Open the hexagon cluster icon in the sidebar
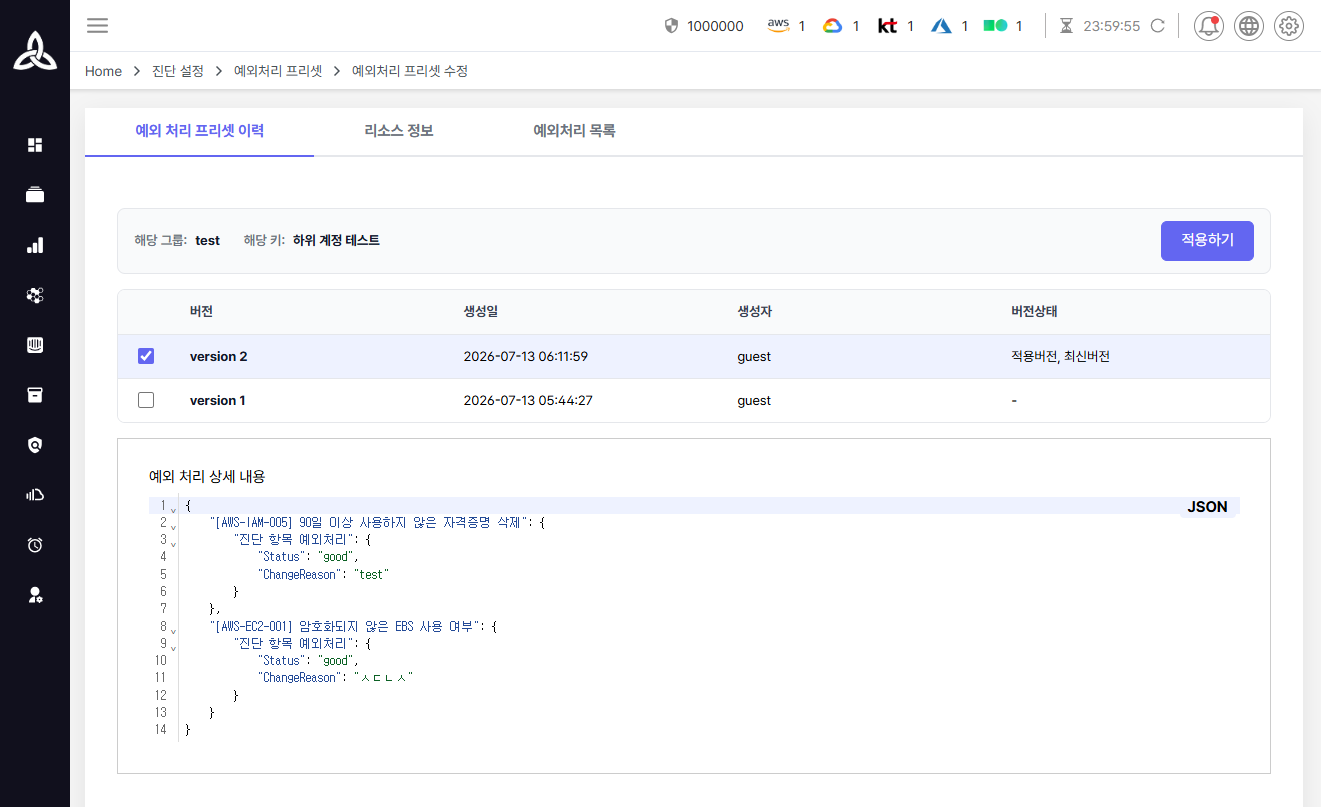Image resolution: width=1321 pixels, height=807 pixels. tap(35, 295)
